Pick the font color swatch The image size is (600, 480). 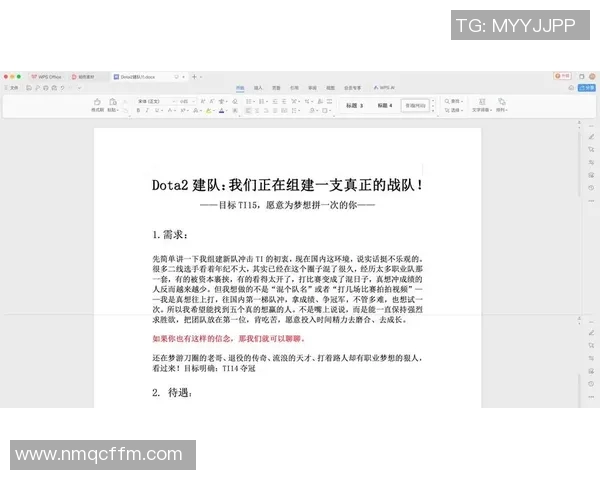click(221, 110)
